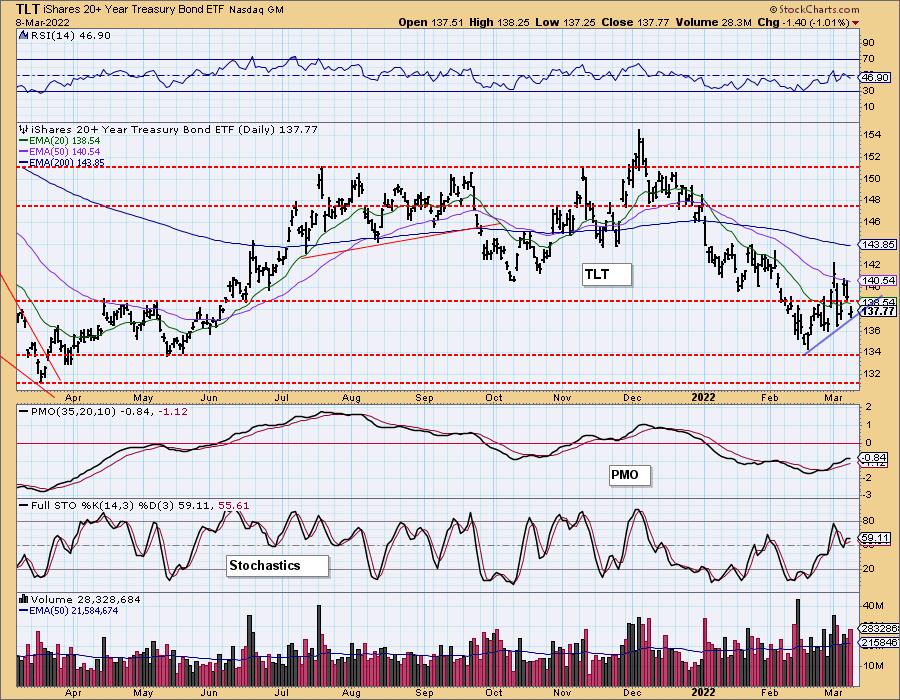Click the EMA(50) 21,584,674 volume legend
Viewport: 900px width, 700px height.
click(x=73, y=610)
